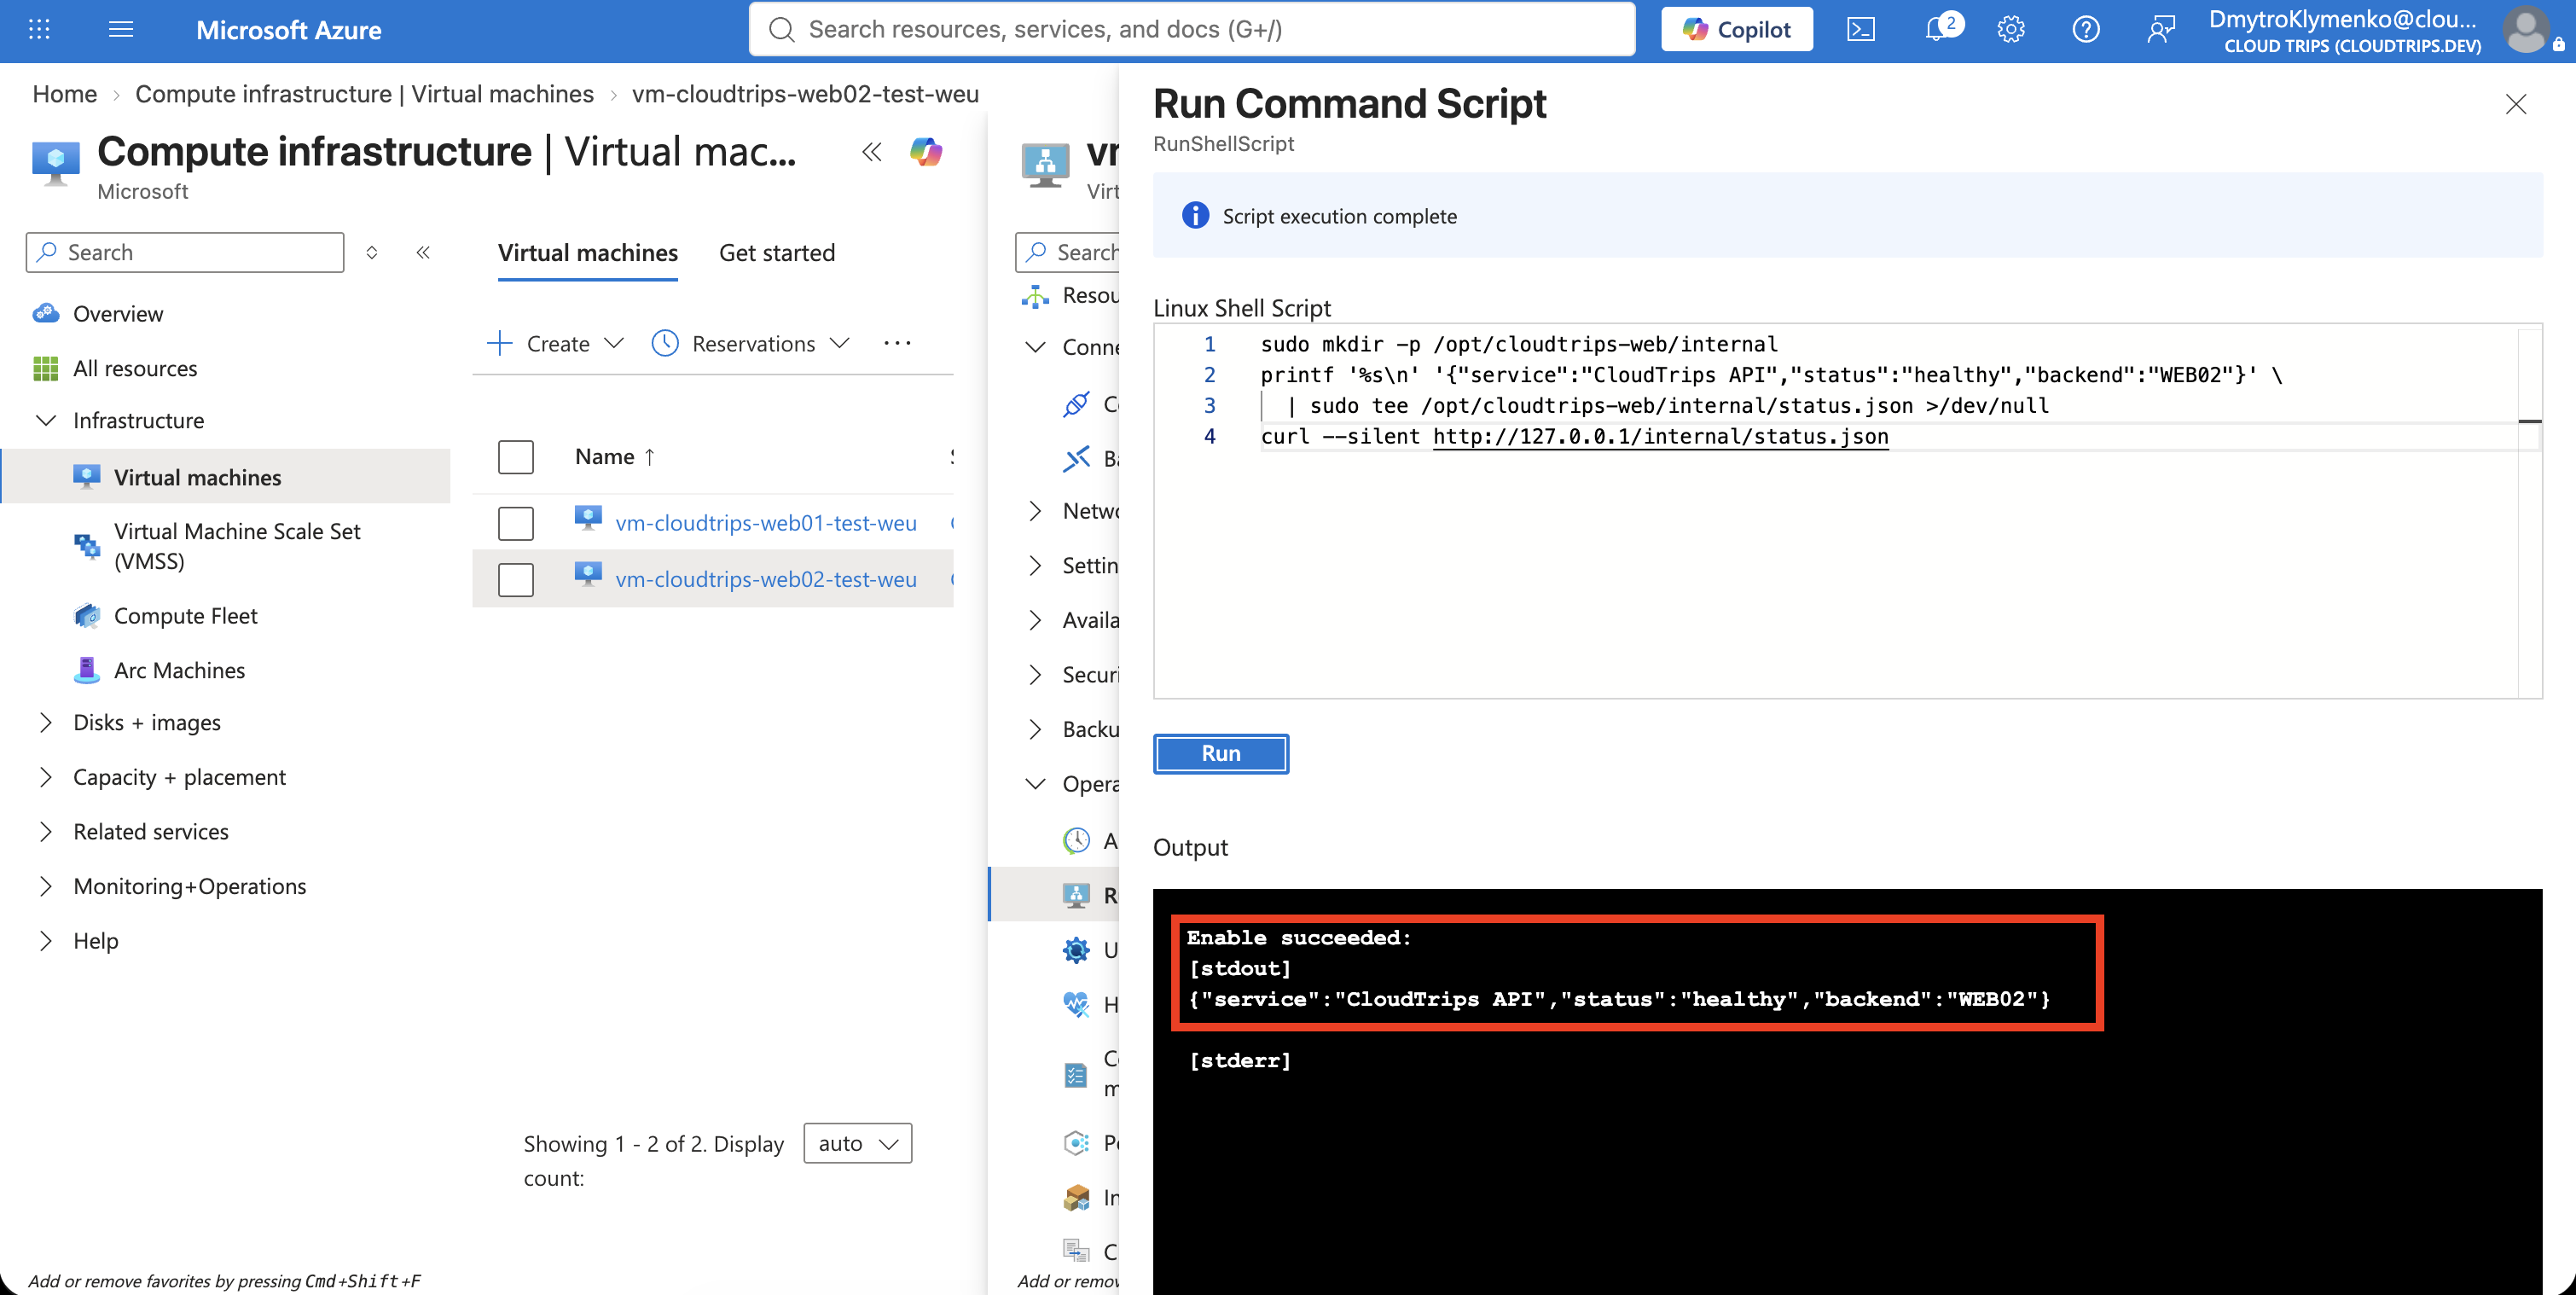This screenshot has height=1295, width=2576.
Task: Open Inventory box icon item
Action: click(1076, 1197)
